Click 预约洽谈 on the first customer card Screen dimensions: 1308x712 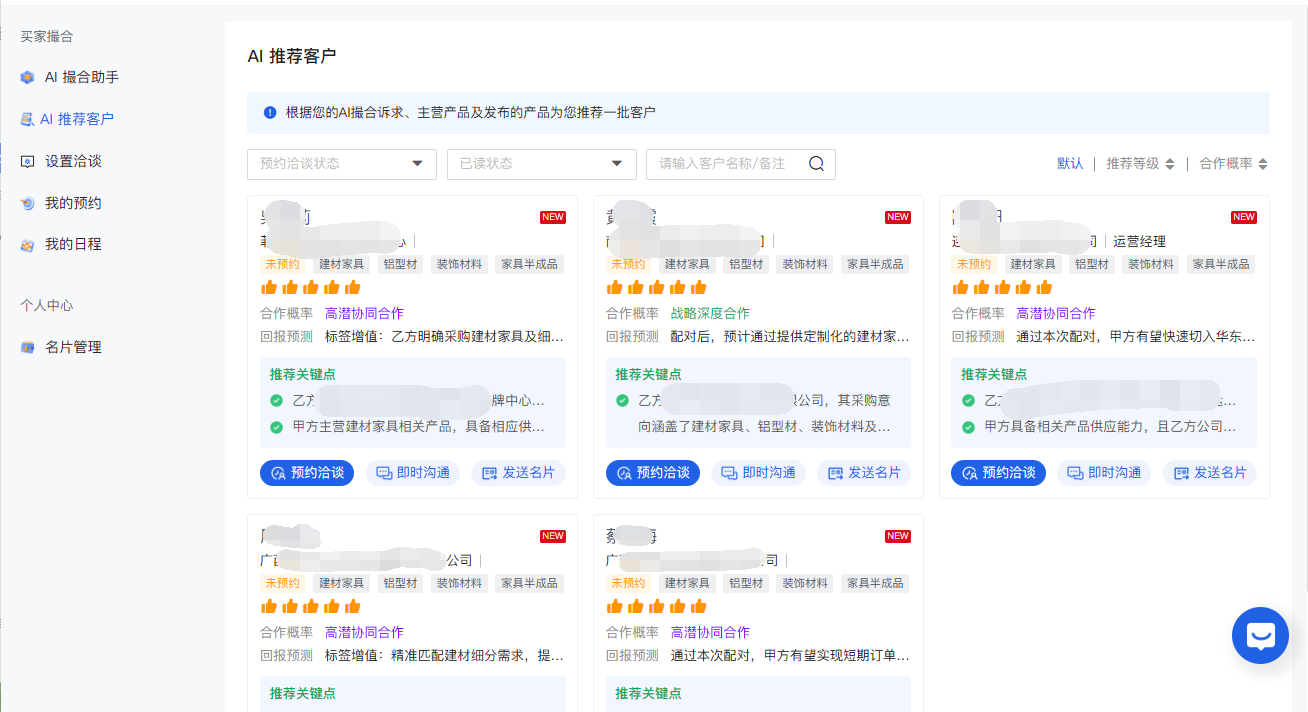point(307,473)
